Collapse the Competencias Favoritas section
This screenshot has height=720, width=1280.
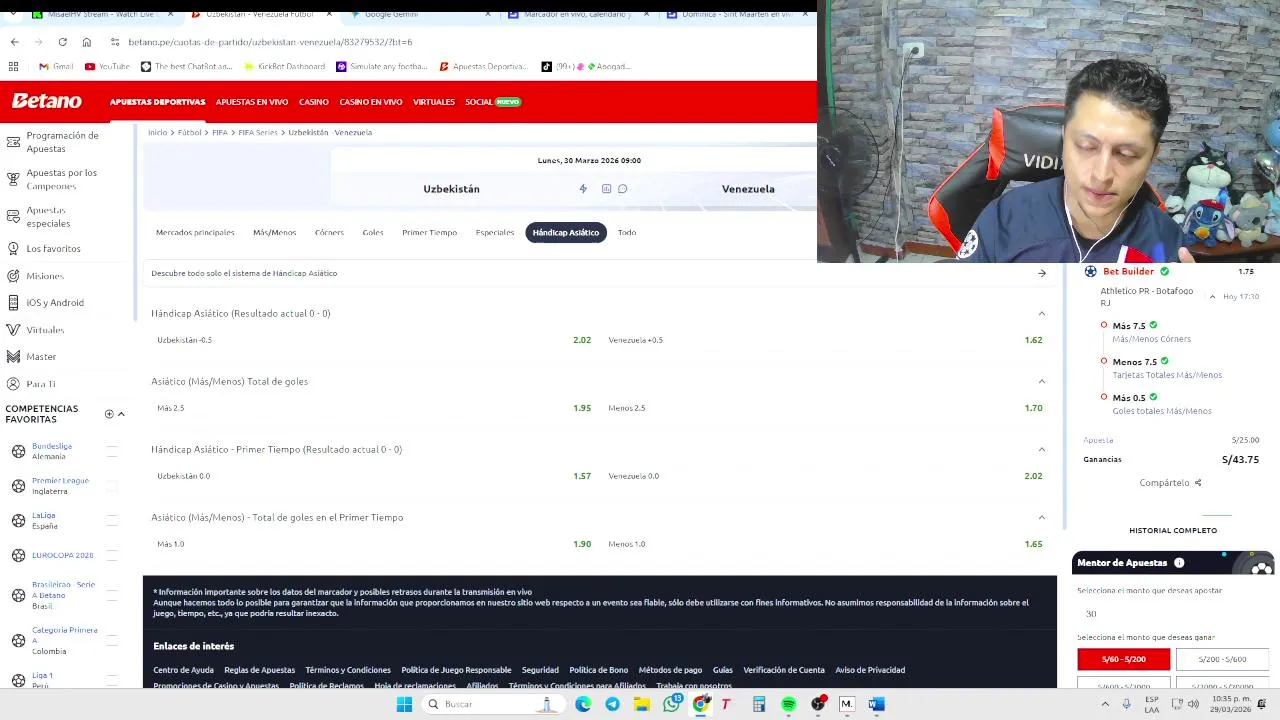[121, 414]
